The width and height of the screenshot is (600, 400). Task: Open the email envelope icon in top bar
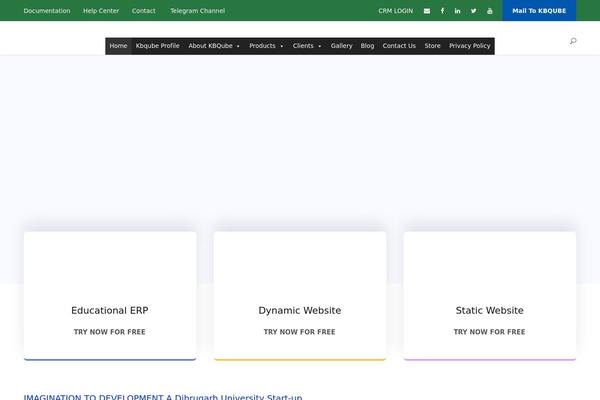(x=427, y=11)
